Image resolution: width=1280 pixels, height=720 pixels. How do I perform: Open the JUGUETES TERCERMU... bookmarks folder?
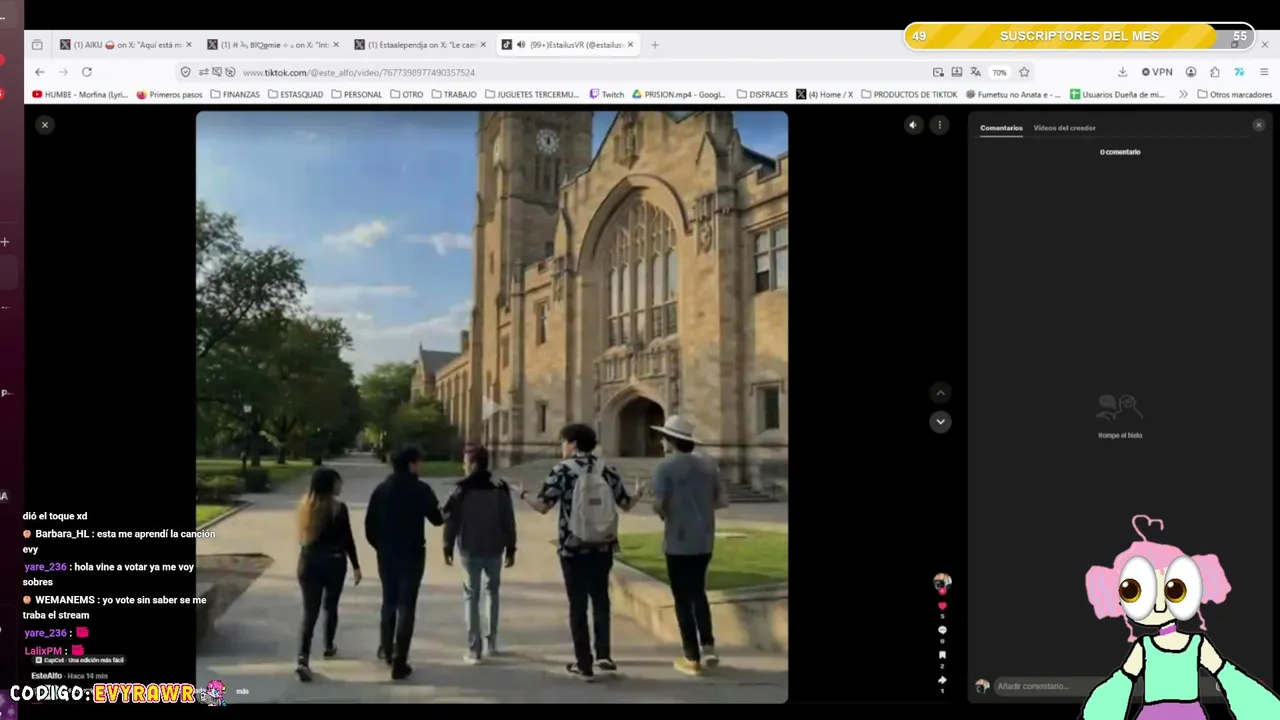(x=532, y=95)
